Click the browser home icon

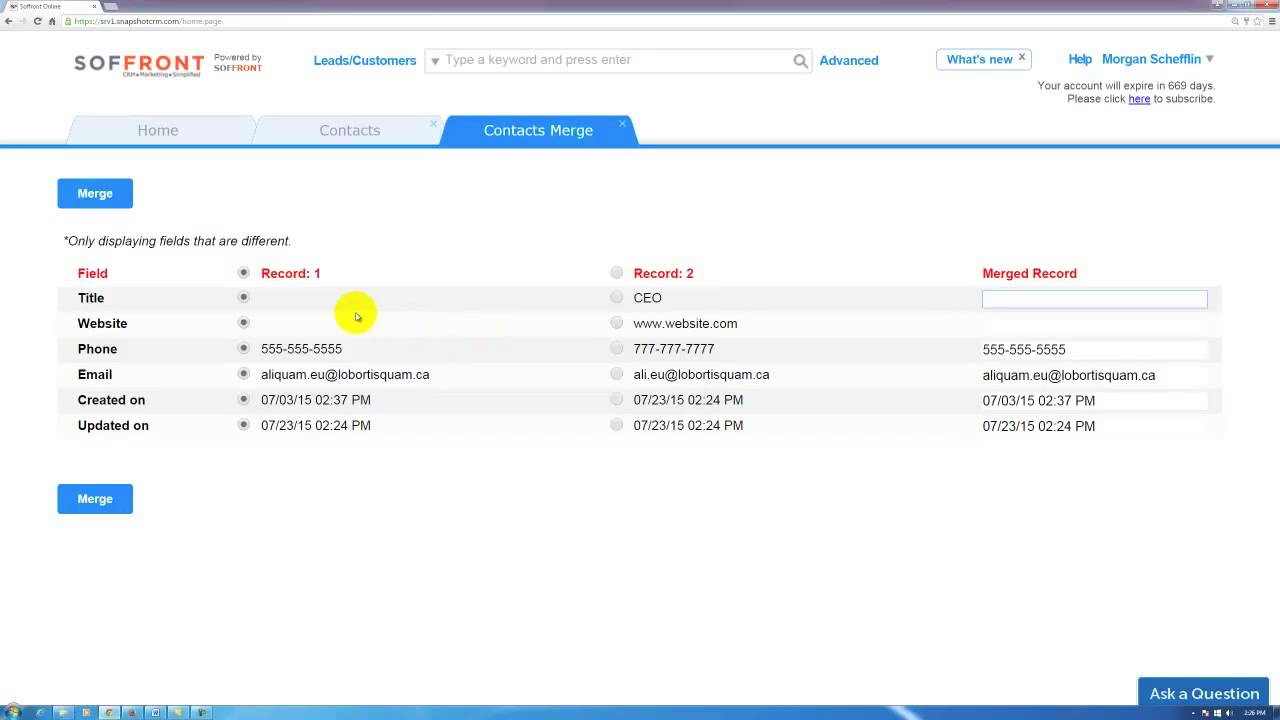[x=52, y=21]
